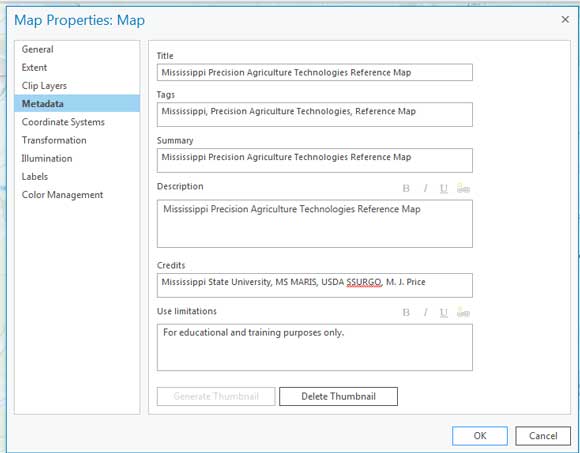The image size is (580, 453).
Task: Click insert image icon above Use limitations
Action: (x=463, y=312)
